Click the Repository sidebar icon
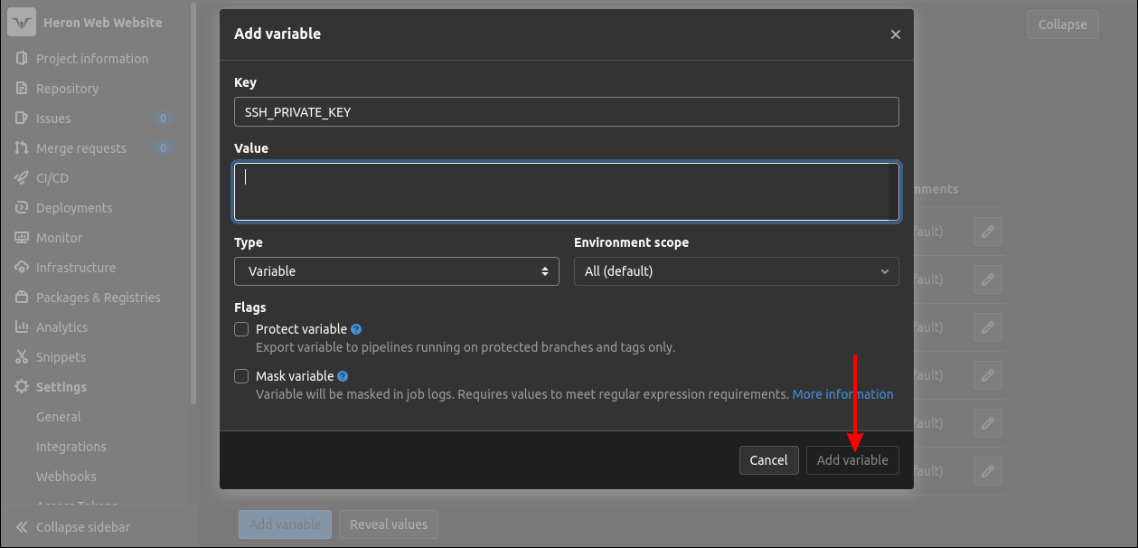1138x548 pixels. pyautogui.click(x=22, y=89)
